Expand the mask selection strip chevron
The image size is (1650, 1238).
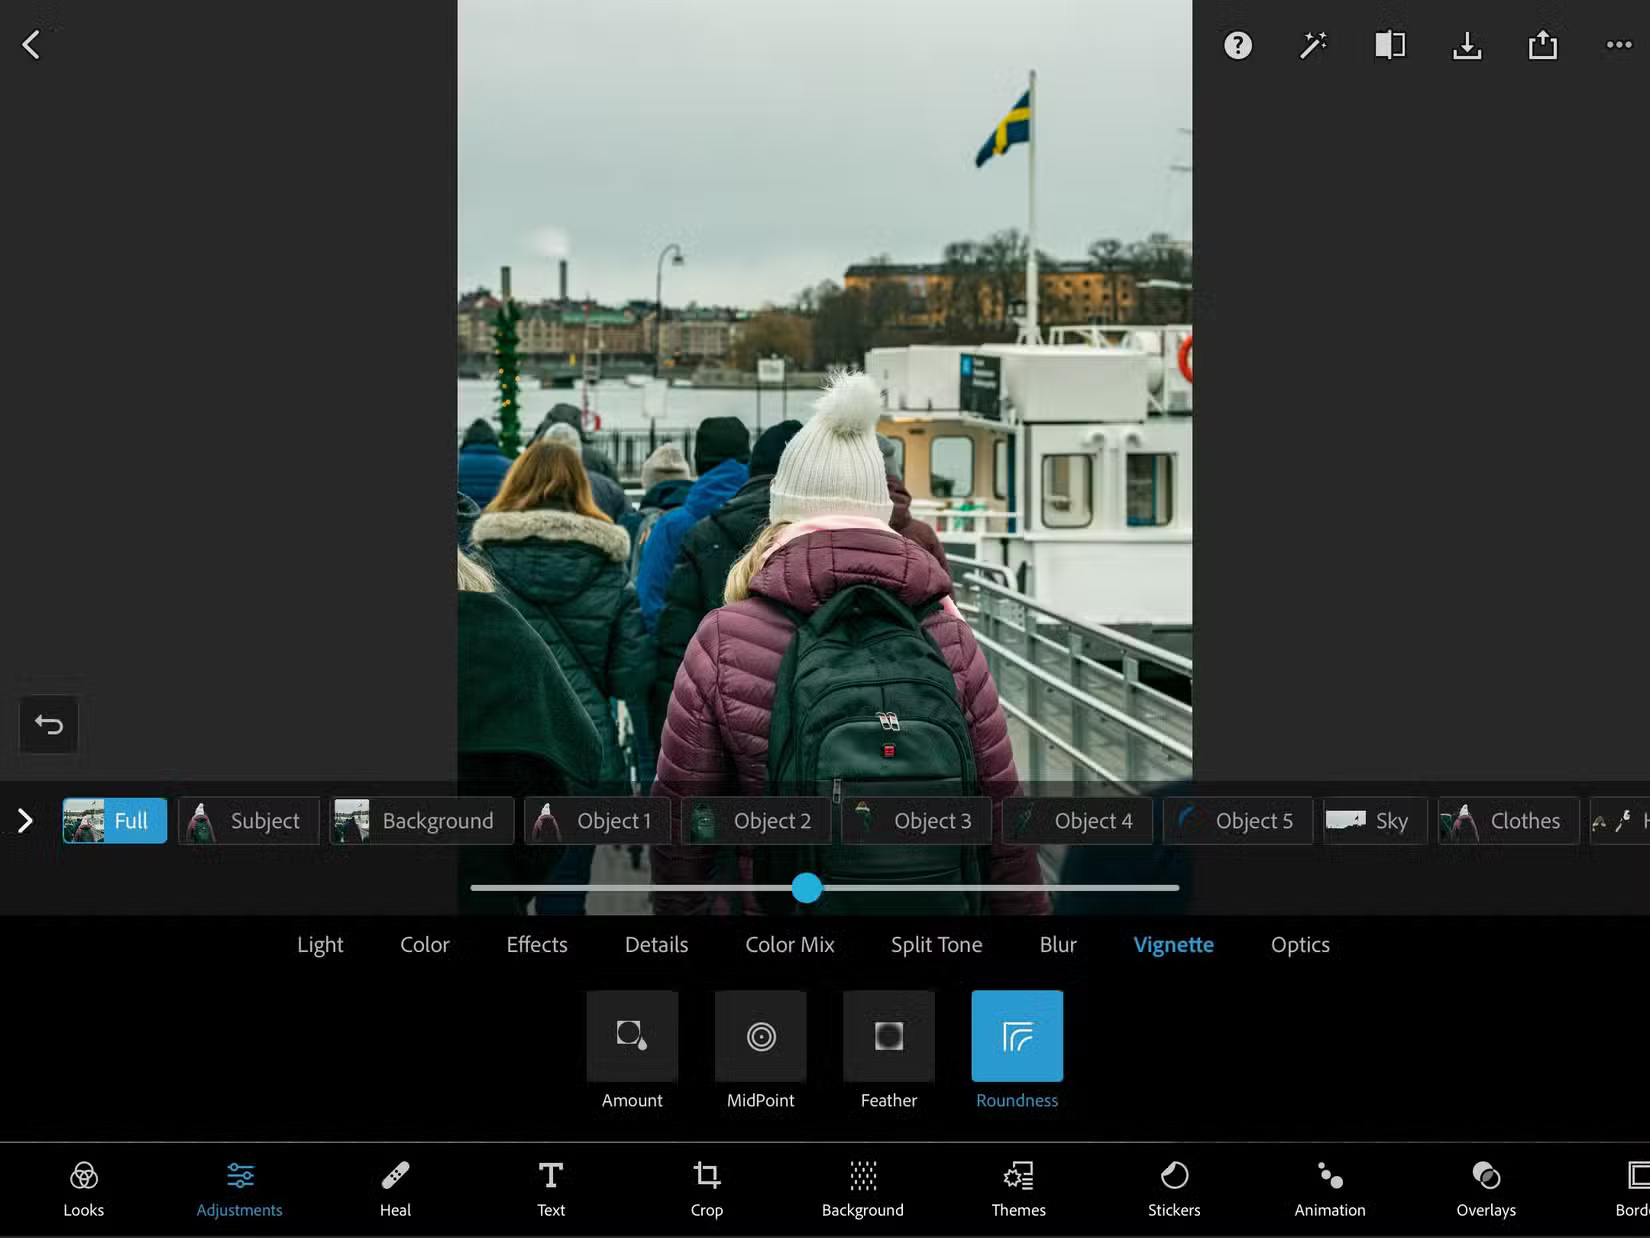(x=24, y=820)
